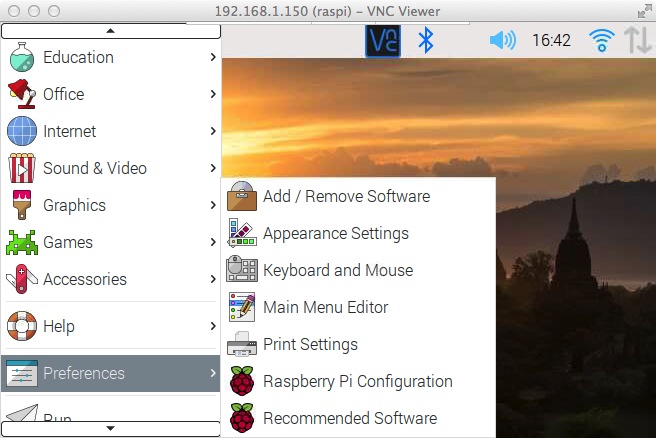Launch Main Menu Editor

325,307
